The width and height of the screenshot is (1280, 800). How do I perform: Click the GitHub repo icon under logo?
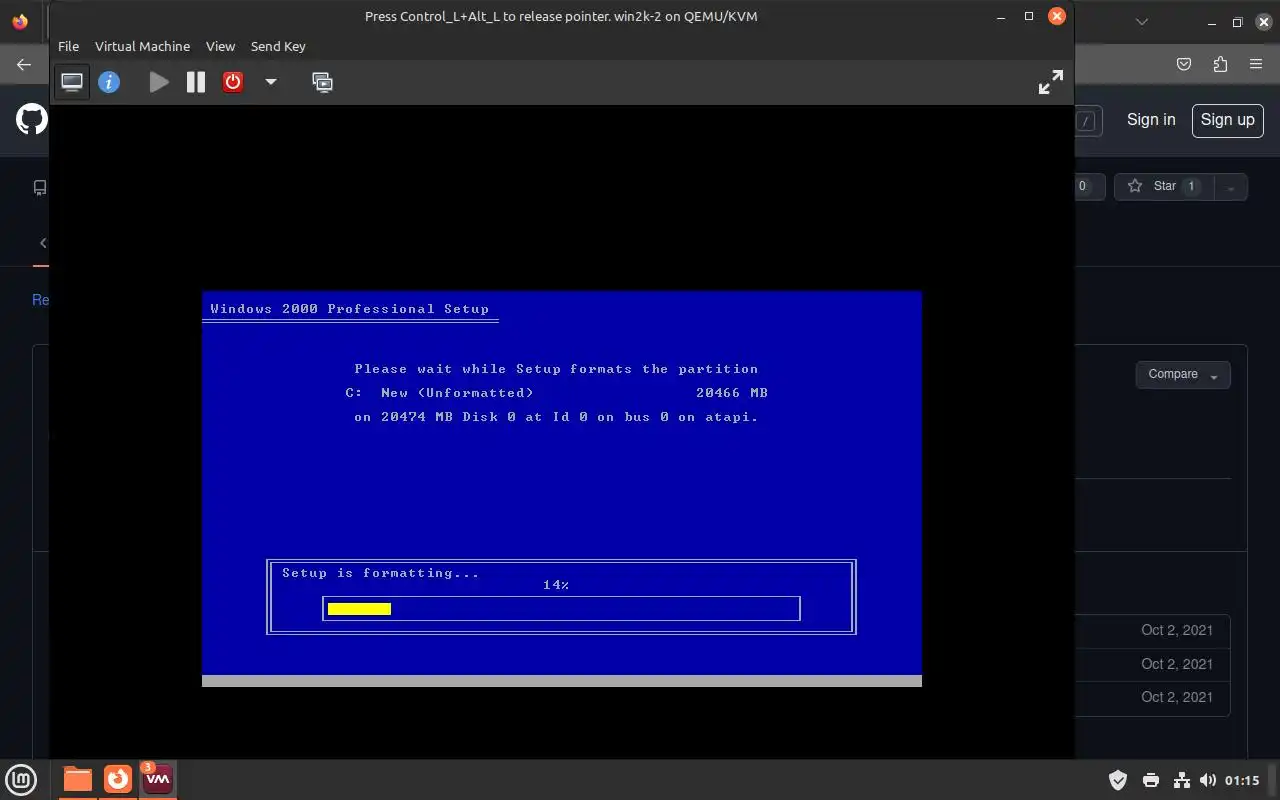pos(40,187)
